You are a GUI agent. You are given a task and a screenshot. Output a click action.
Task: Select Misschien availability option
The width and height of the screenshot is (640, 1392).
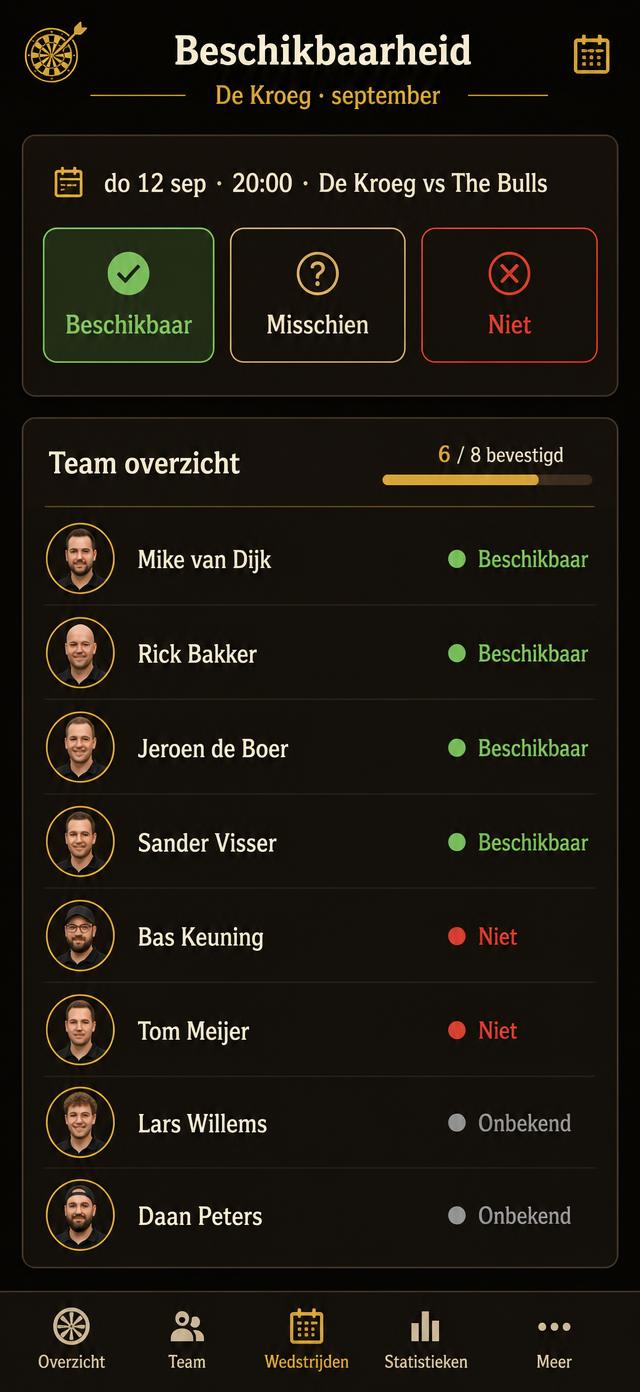(317, 295)
